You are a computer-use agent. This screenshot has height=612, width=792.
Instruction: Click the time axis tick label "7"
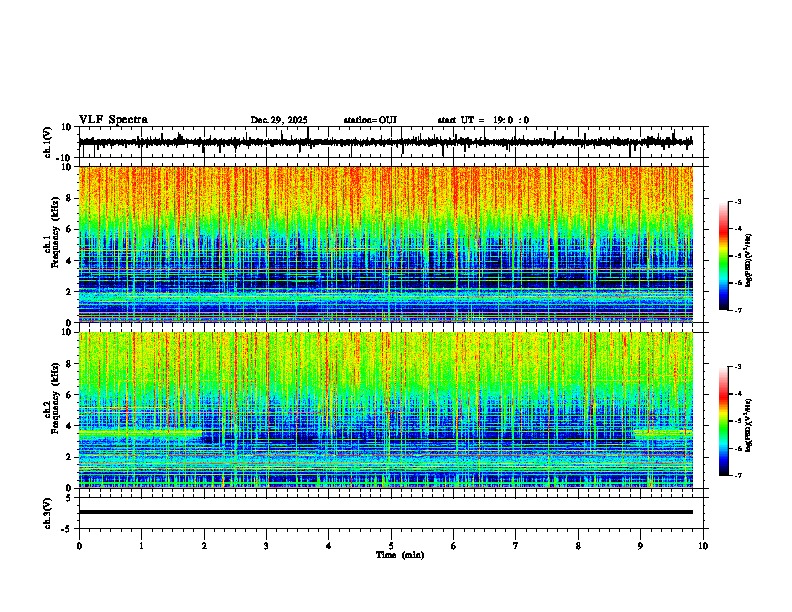(x=516, y=546)
